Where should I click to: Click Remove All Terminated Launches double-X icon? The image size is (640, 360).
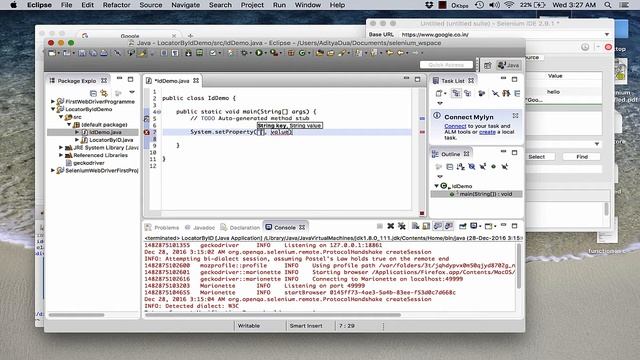[x=402, y=226]
